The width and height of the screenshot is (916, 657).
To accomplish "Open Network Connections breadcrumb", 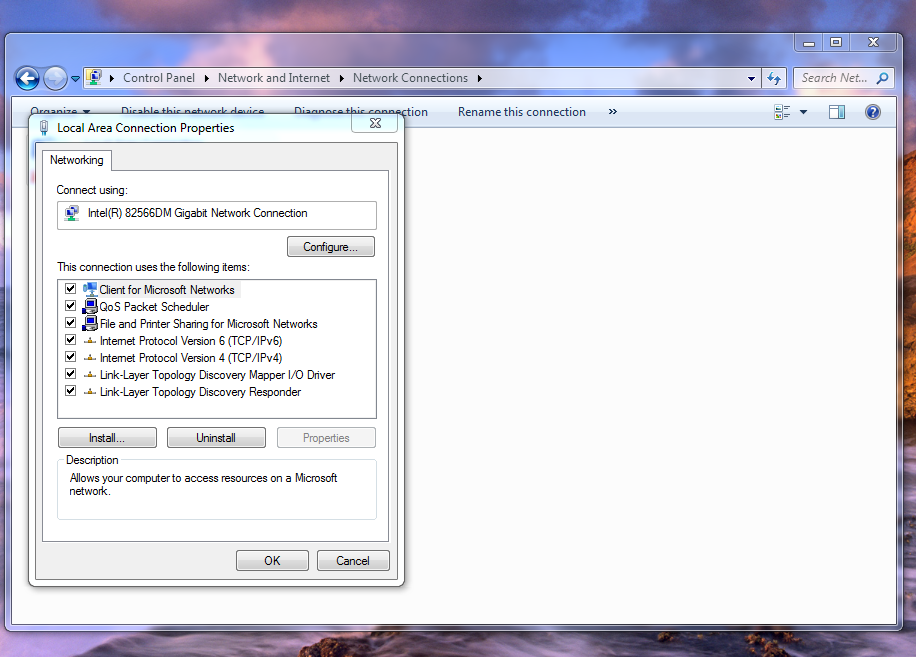I will click(410, 78).
